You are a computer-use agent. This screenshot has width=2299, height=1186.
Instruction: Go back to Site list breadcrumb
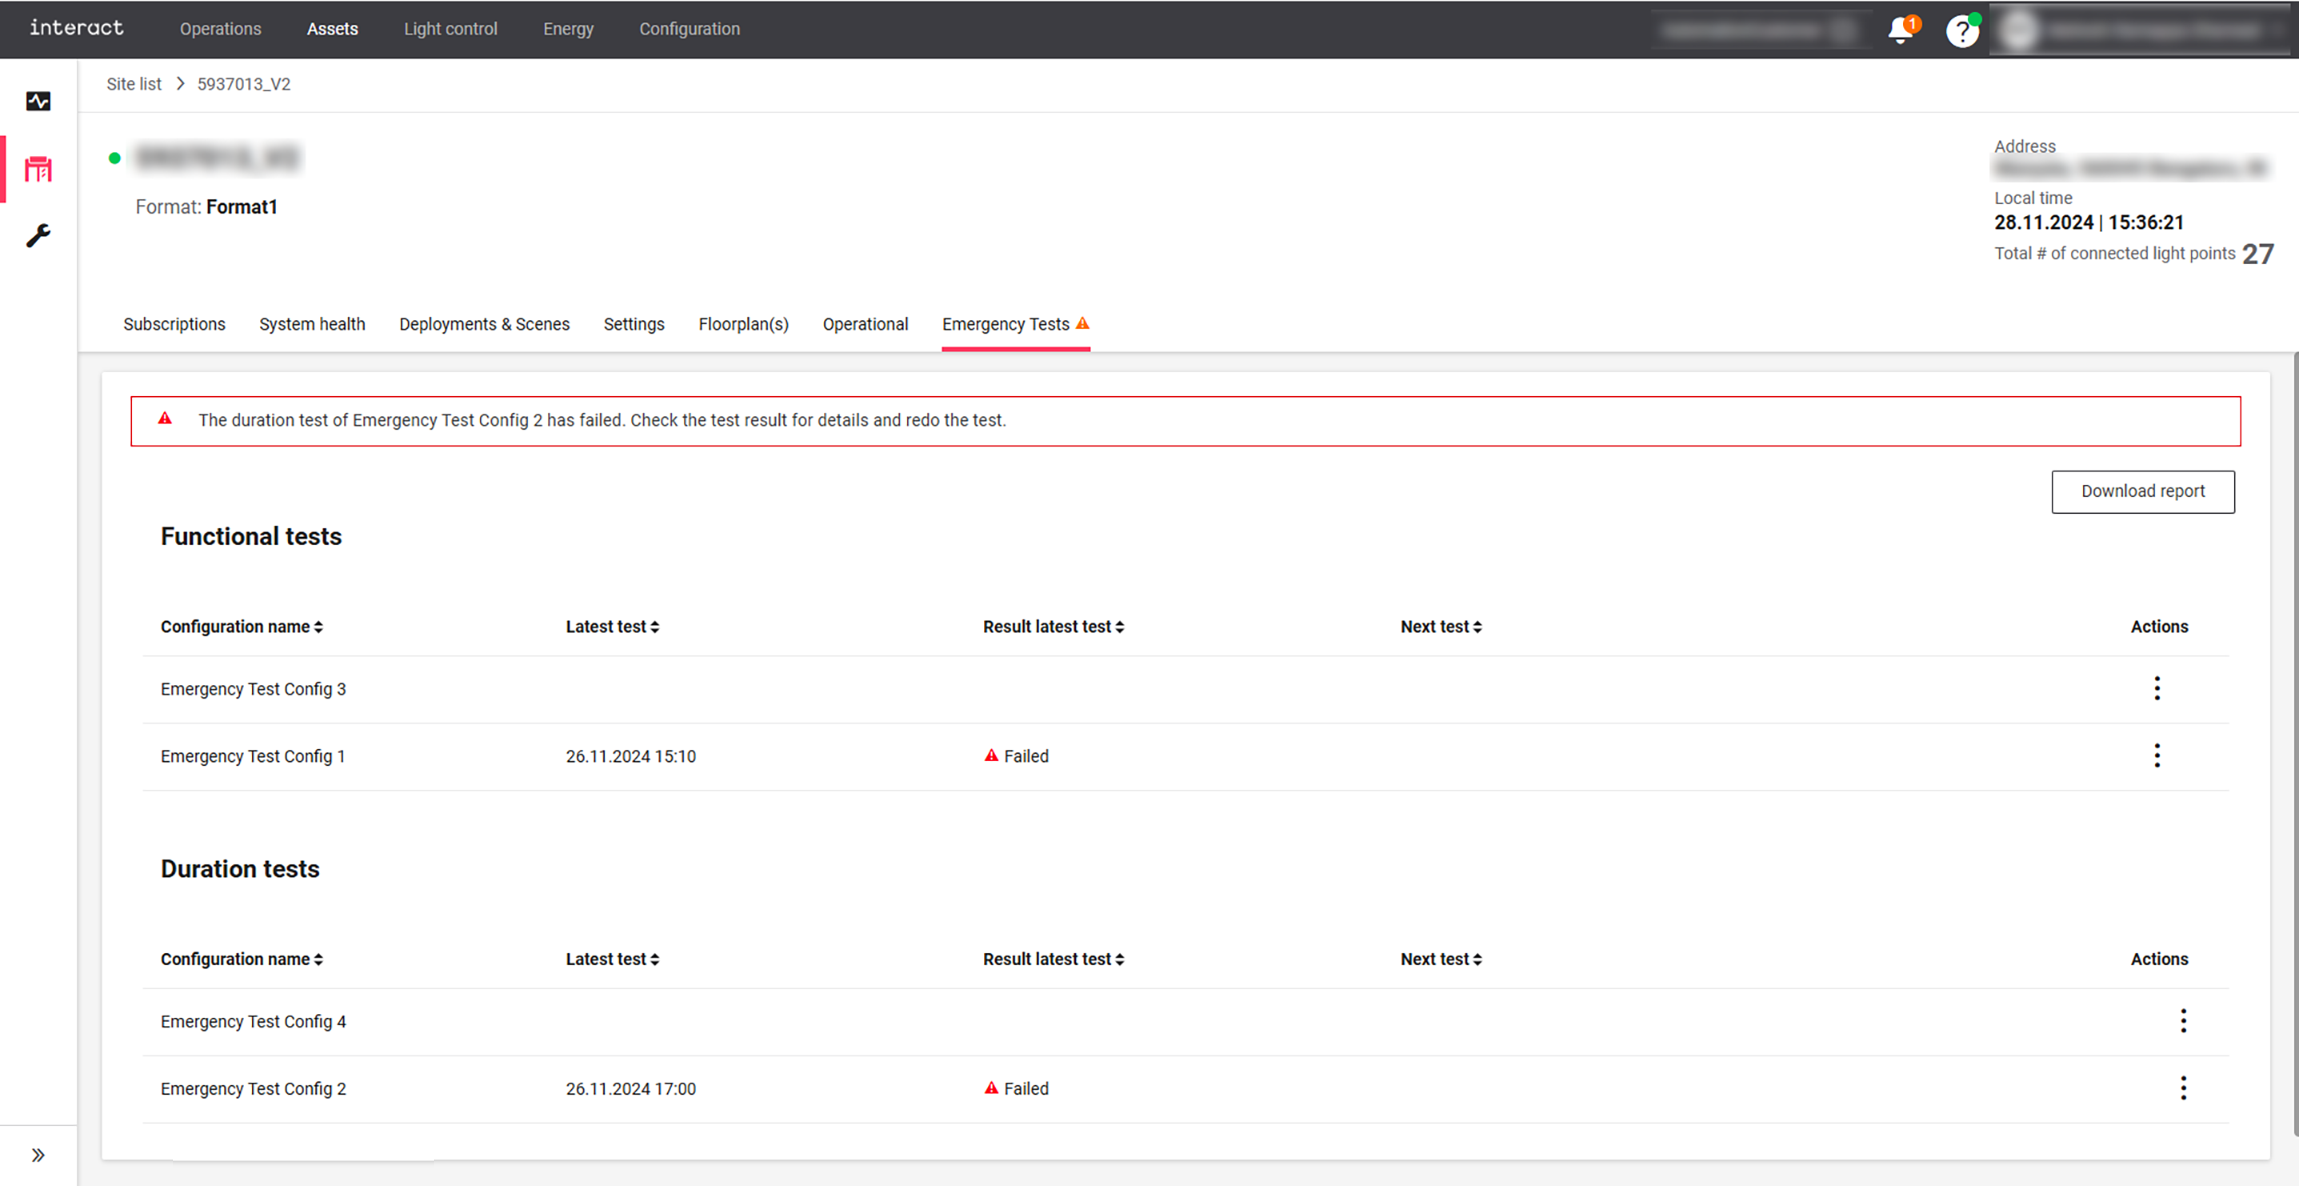(134, 84)
